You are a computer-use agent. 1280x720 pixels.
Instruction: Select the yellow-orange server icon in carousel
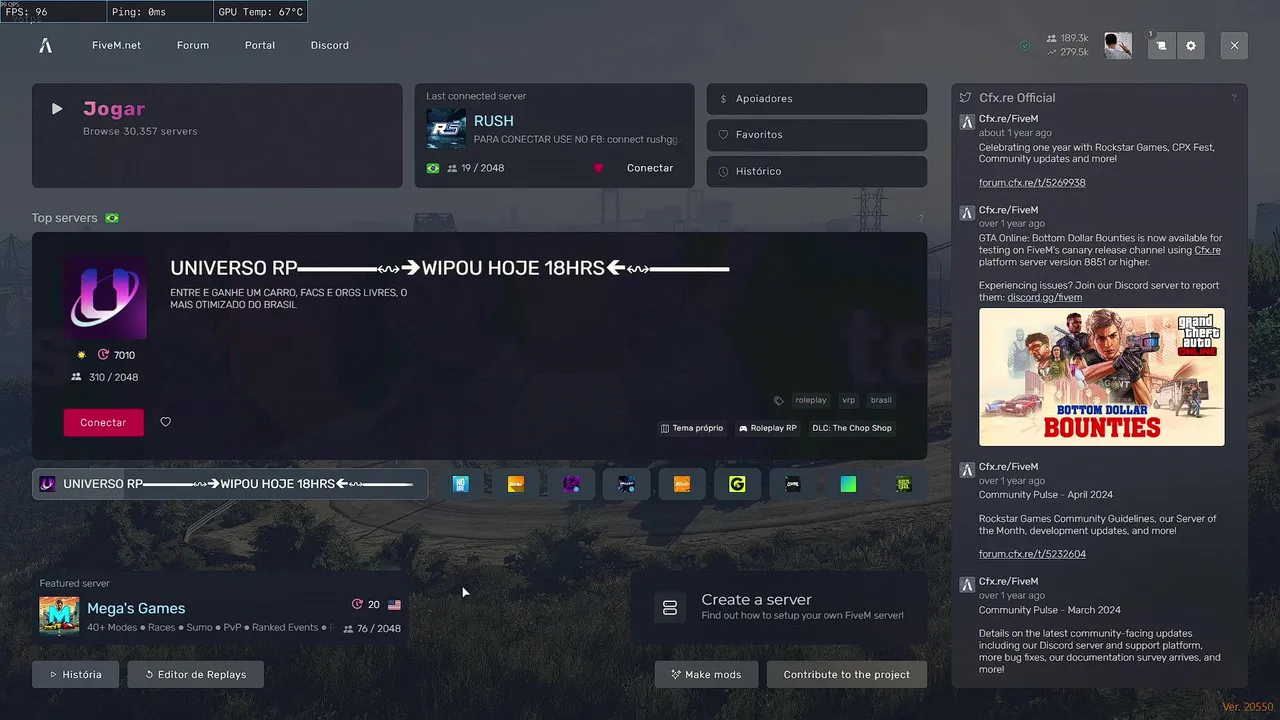click(x=516, y=484)
